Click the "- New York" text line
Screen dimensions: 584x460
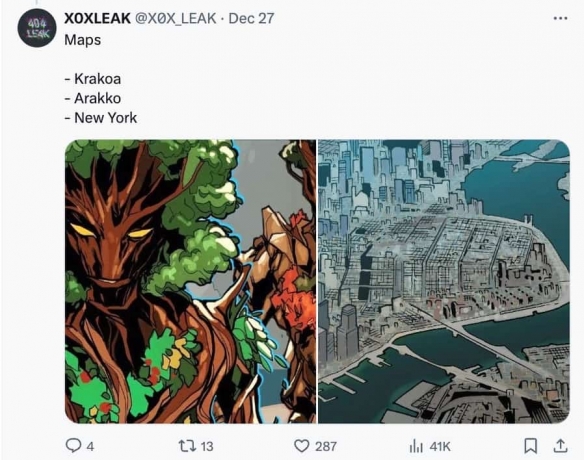[x=101, y=118]
